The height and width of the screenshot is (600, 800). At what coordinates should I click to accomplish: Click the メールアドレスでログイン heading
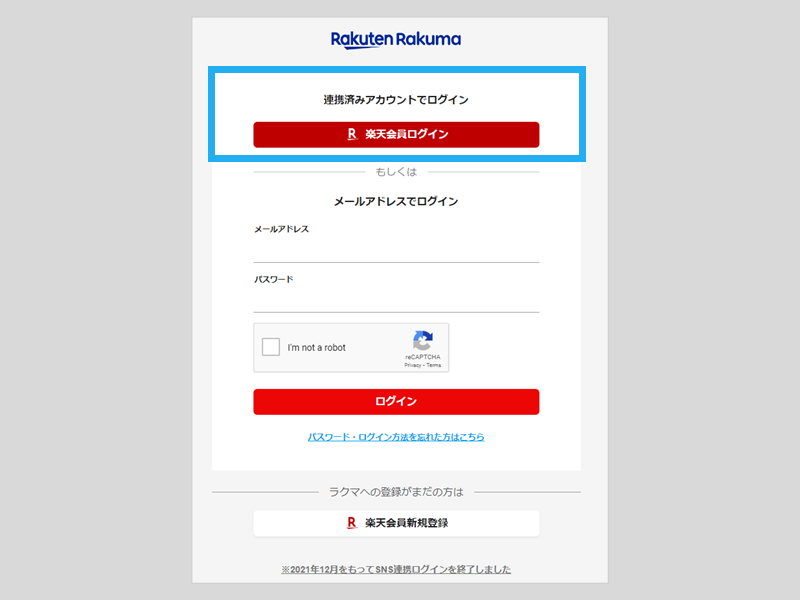pyautogui.click(x=396, y=202)
